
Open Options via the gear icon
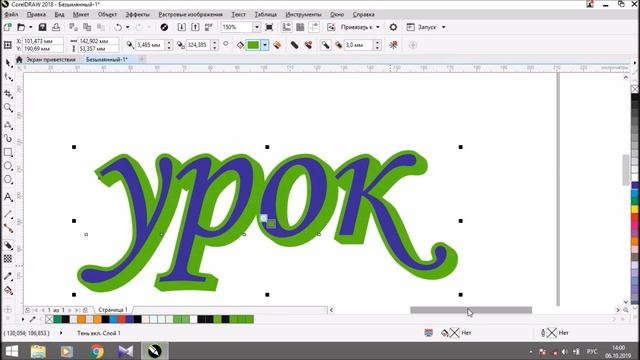point(393,27)
